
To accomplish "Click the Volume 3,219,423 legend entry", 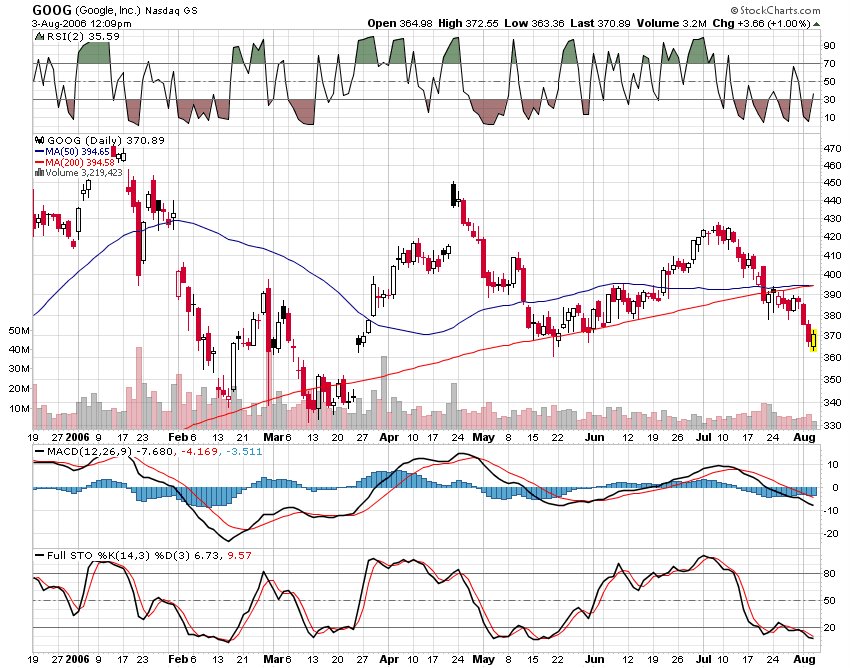I will 84,172.
